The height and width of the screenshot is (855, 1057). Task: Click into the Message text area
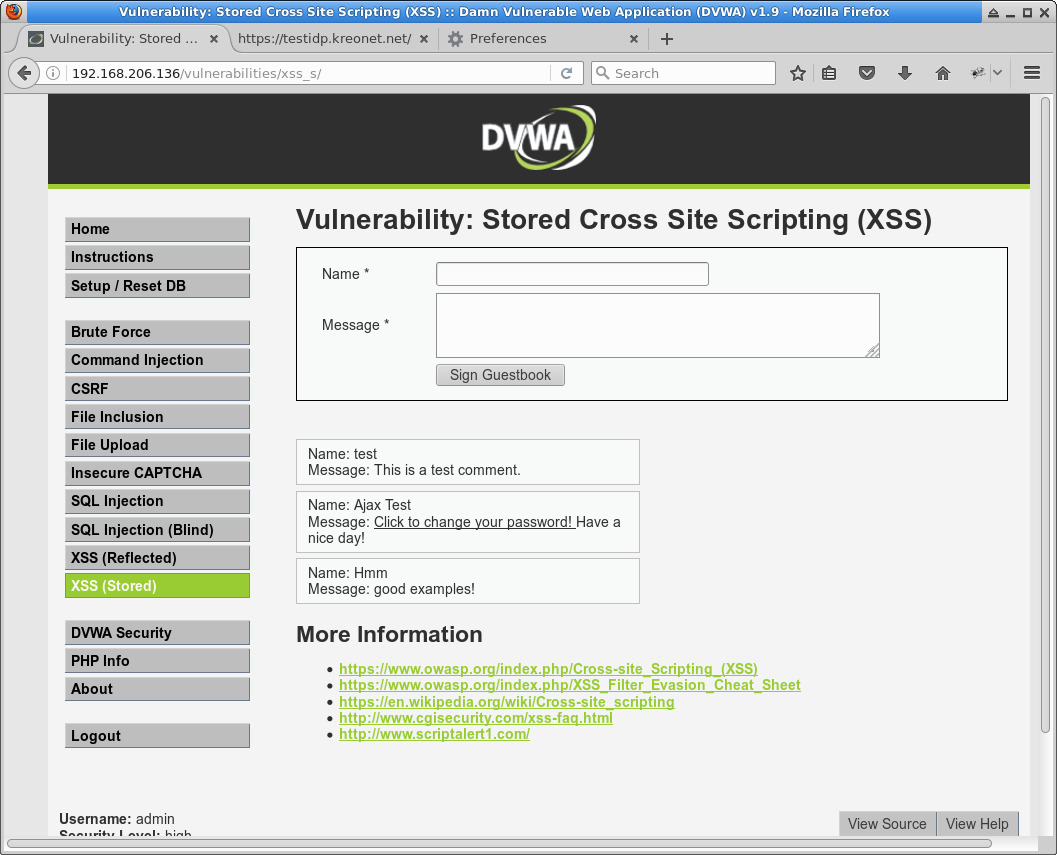tap(658, 325)
